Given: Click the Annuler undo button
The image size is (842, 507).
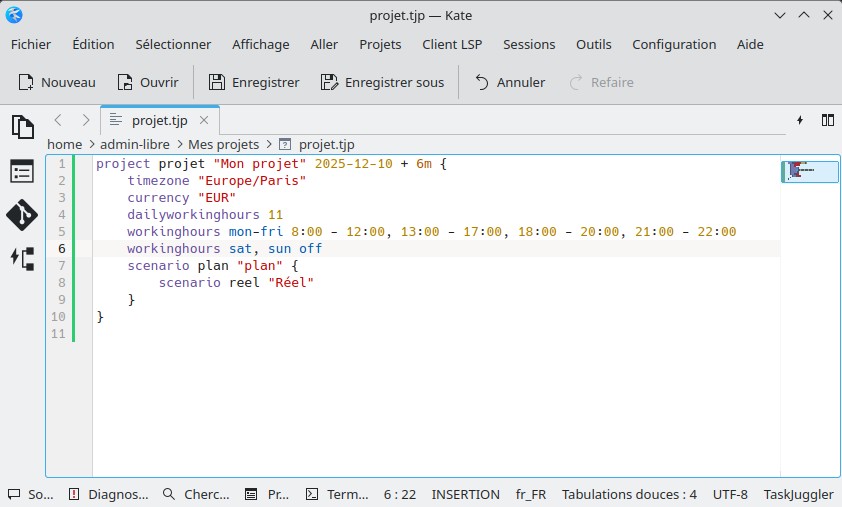Looking at the screenshot, I should click(x=509, y=82).
